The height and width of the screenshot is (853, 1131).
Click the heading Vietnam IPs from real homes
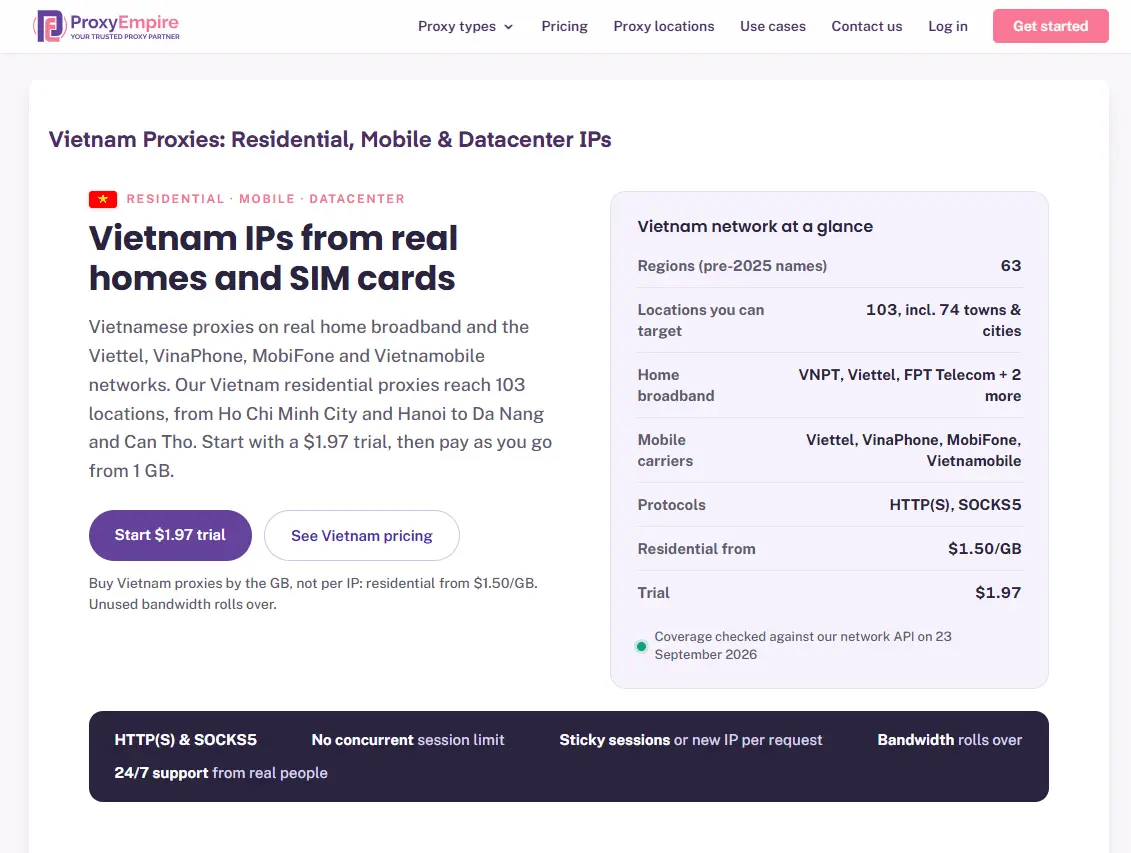pos(273,258)
